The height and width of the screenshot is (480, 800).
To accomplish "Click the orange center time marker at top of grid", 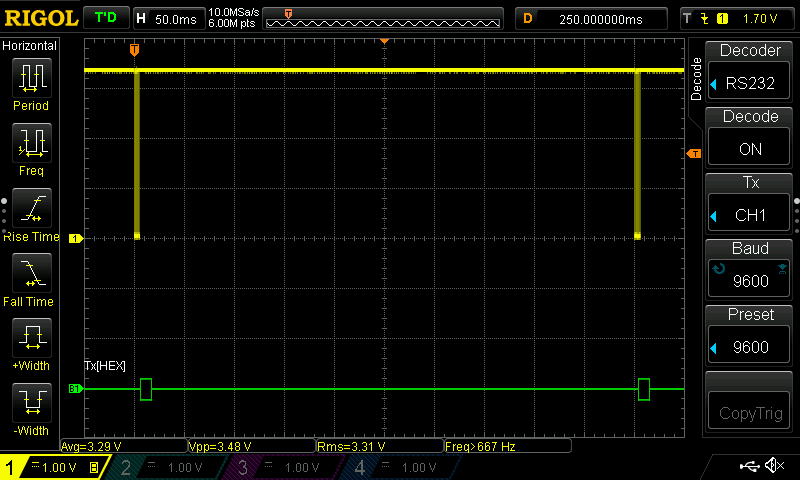I will (384, 41).
